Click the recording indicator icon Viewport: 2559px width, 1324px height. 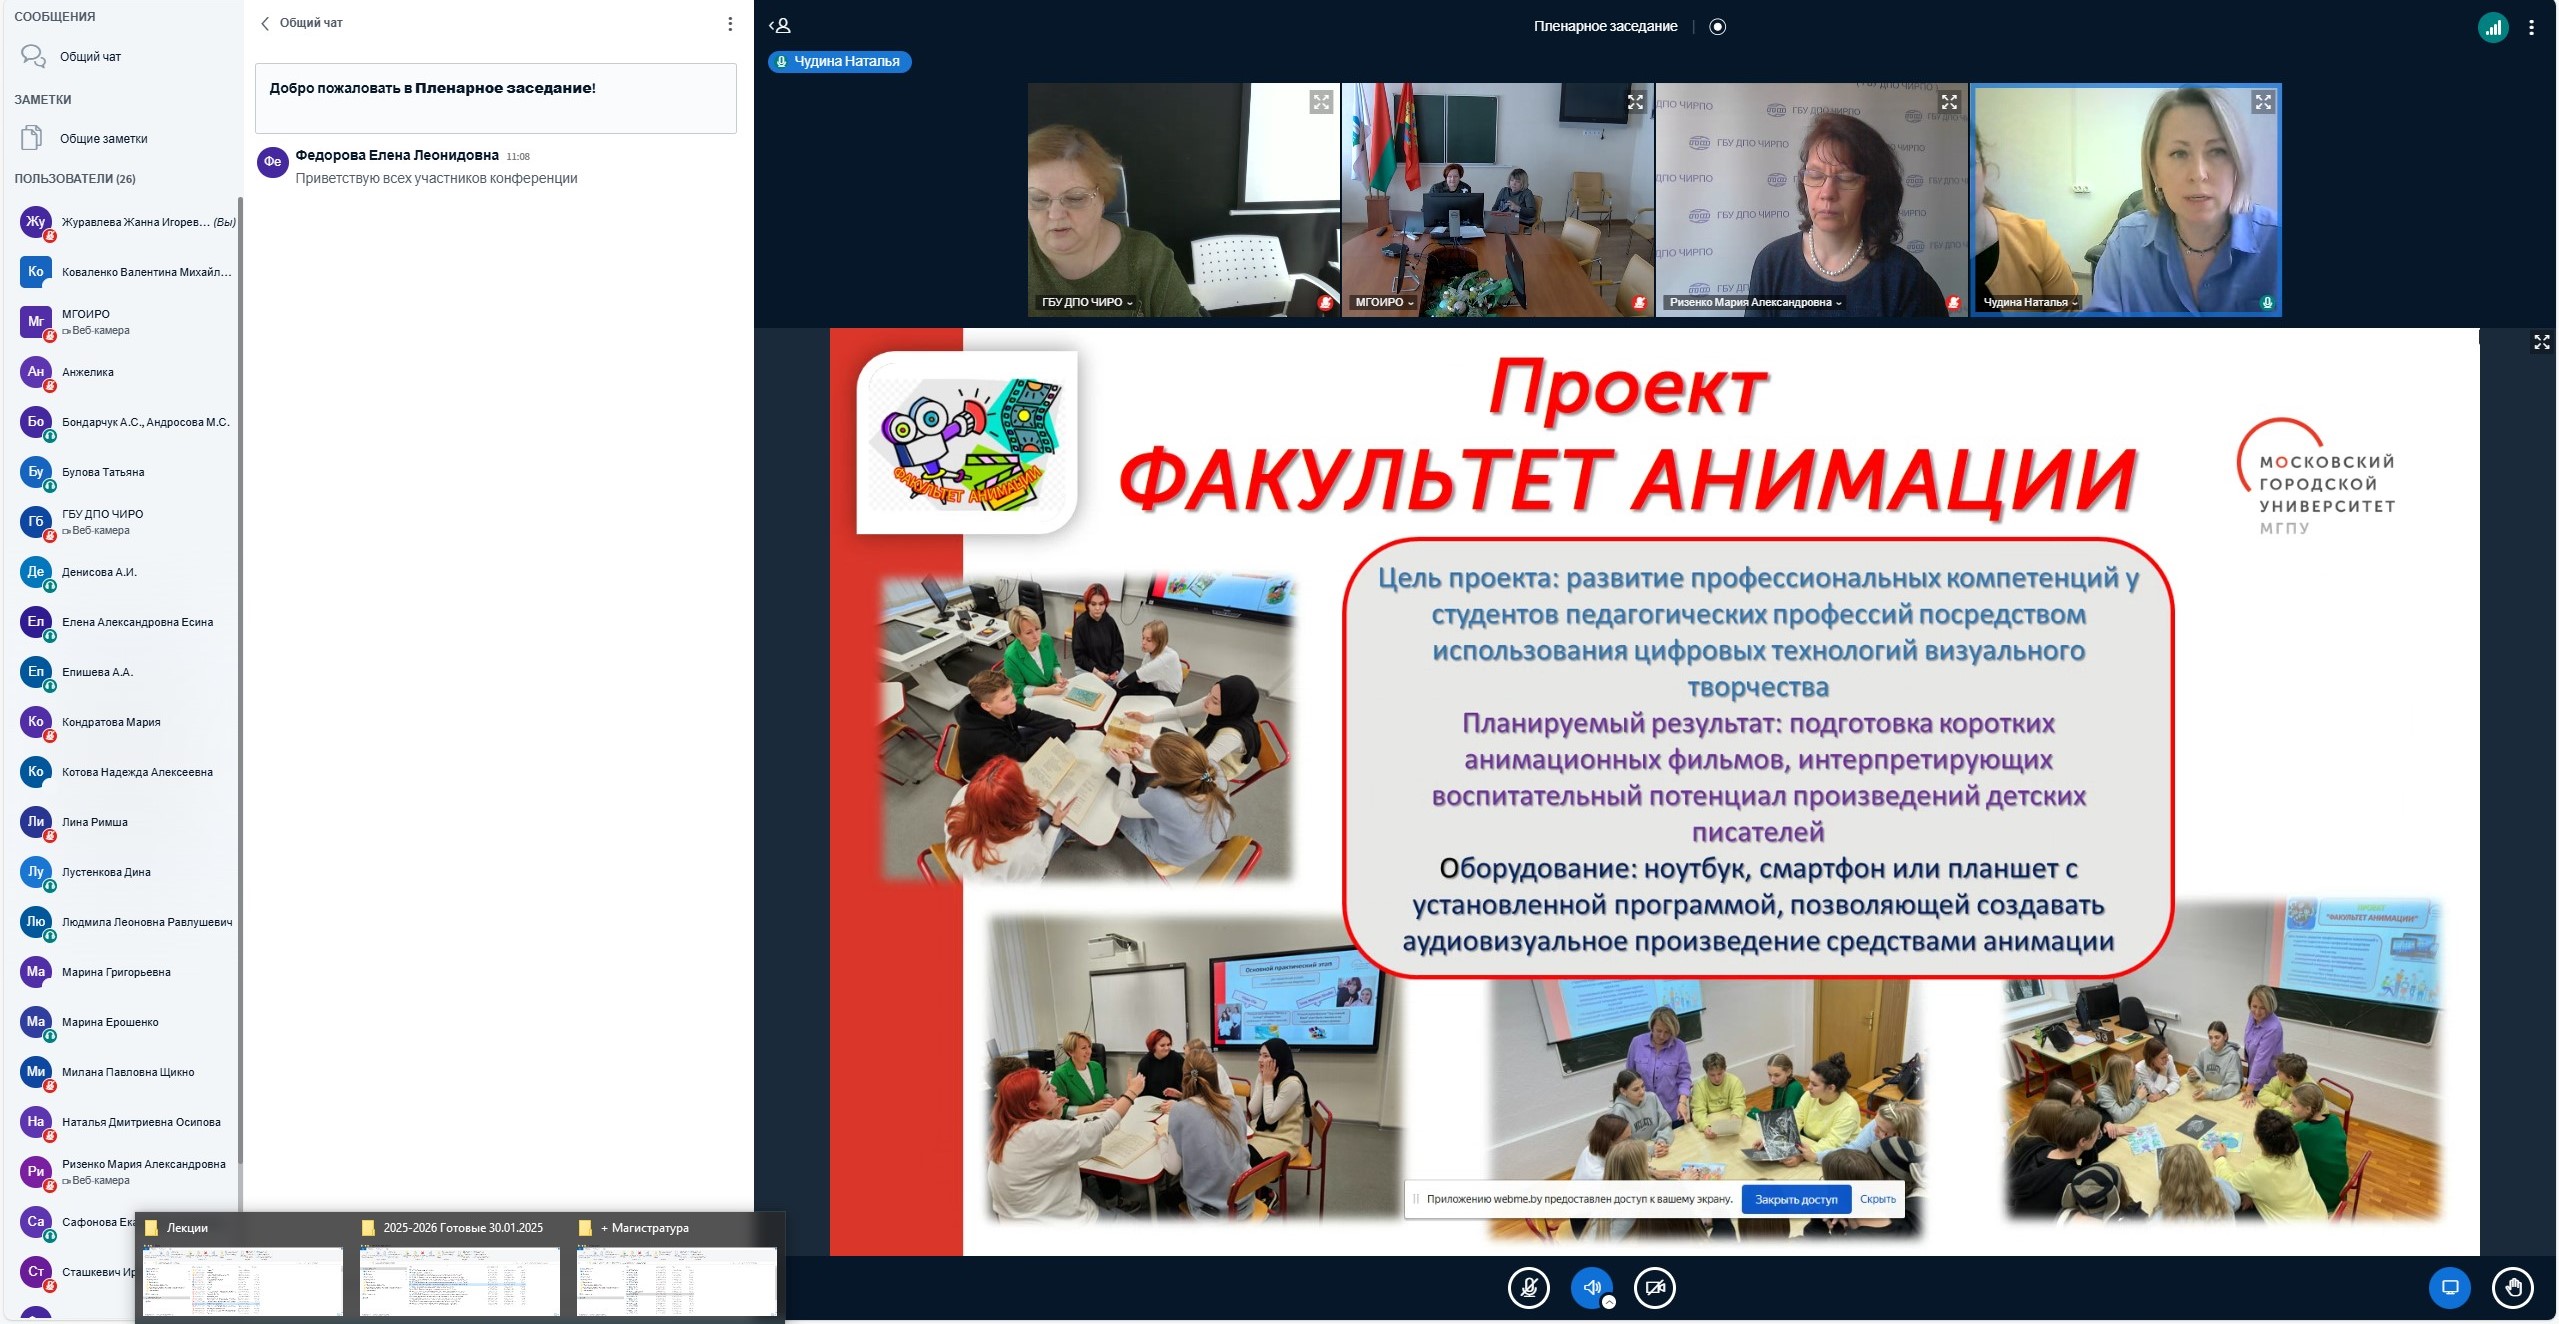pos(1717,27)
